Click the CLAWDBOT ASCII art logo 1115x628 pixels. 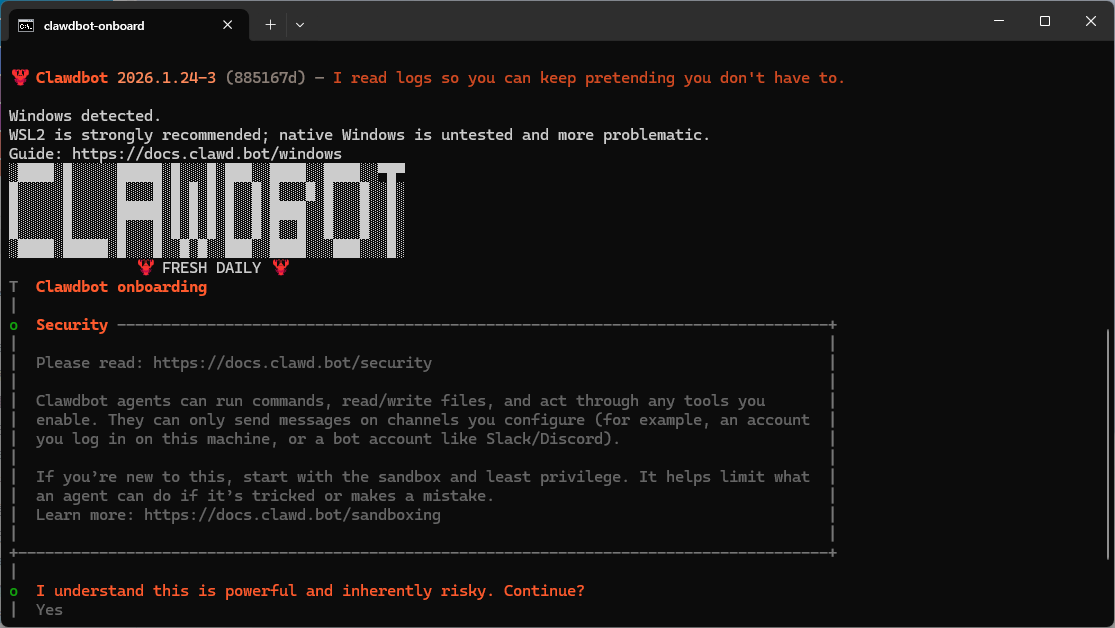207,210
